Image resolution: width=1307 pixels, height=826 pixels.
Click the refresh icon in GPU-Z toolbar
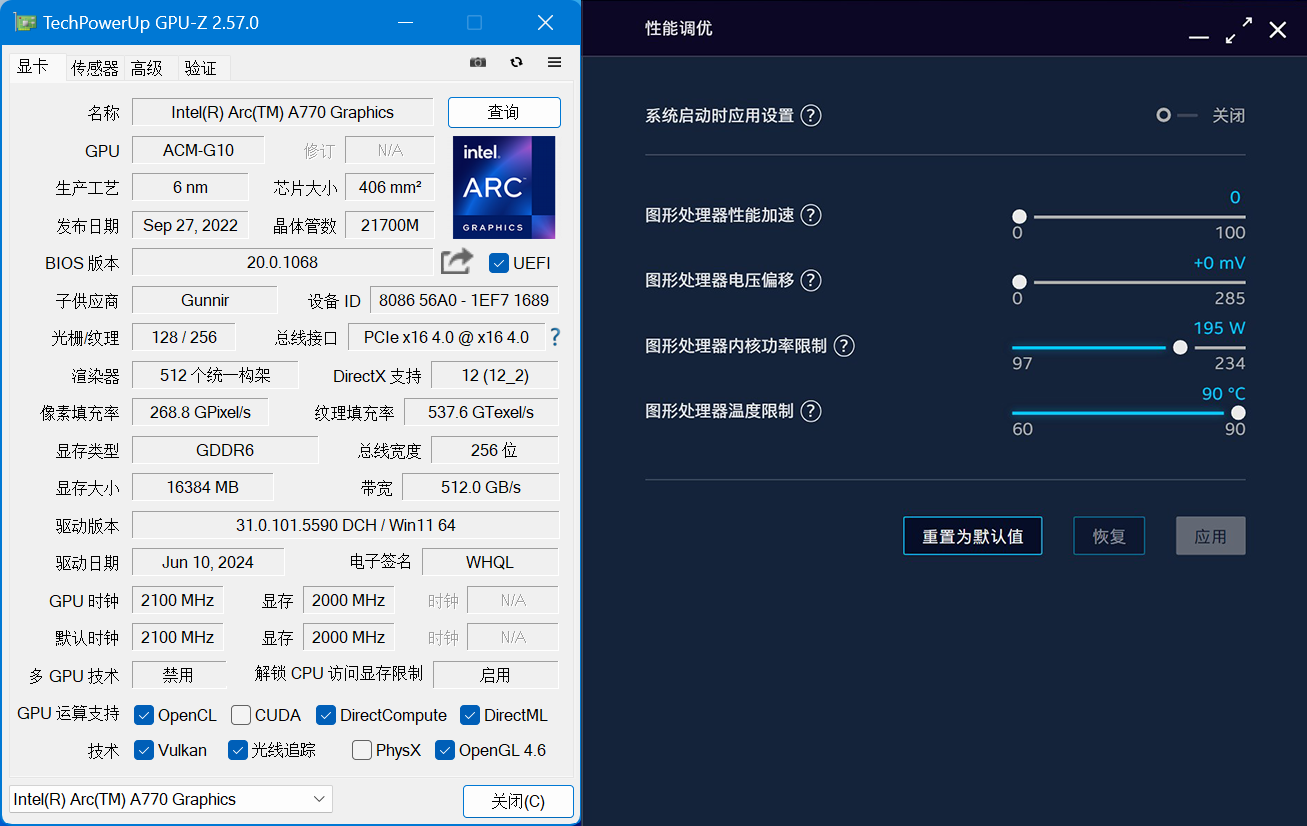[x=516, y=62]
